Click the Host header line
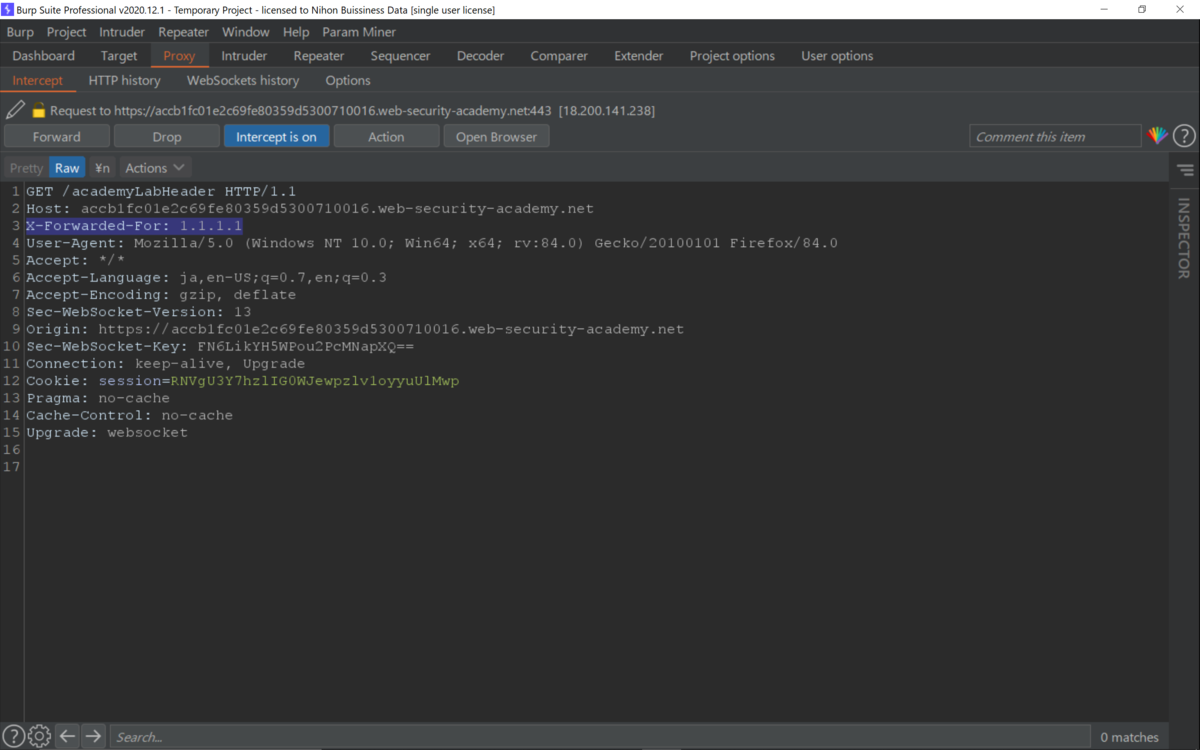Image resolution: width=1200 pixels, height=750 pixels. pos(310,209)
